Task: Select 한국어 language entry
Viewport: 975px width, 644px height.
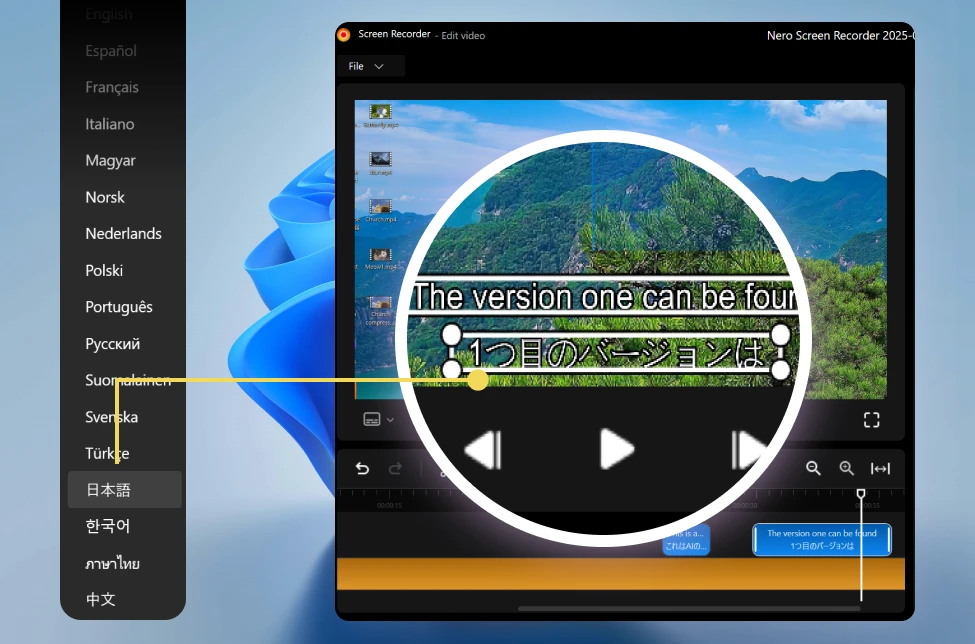Action: point(108,527)
